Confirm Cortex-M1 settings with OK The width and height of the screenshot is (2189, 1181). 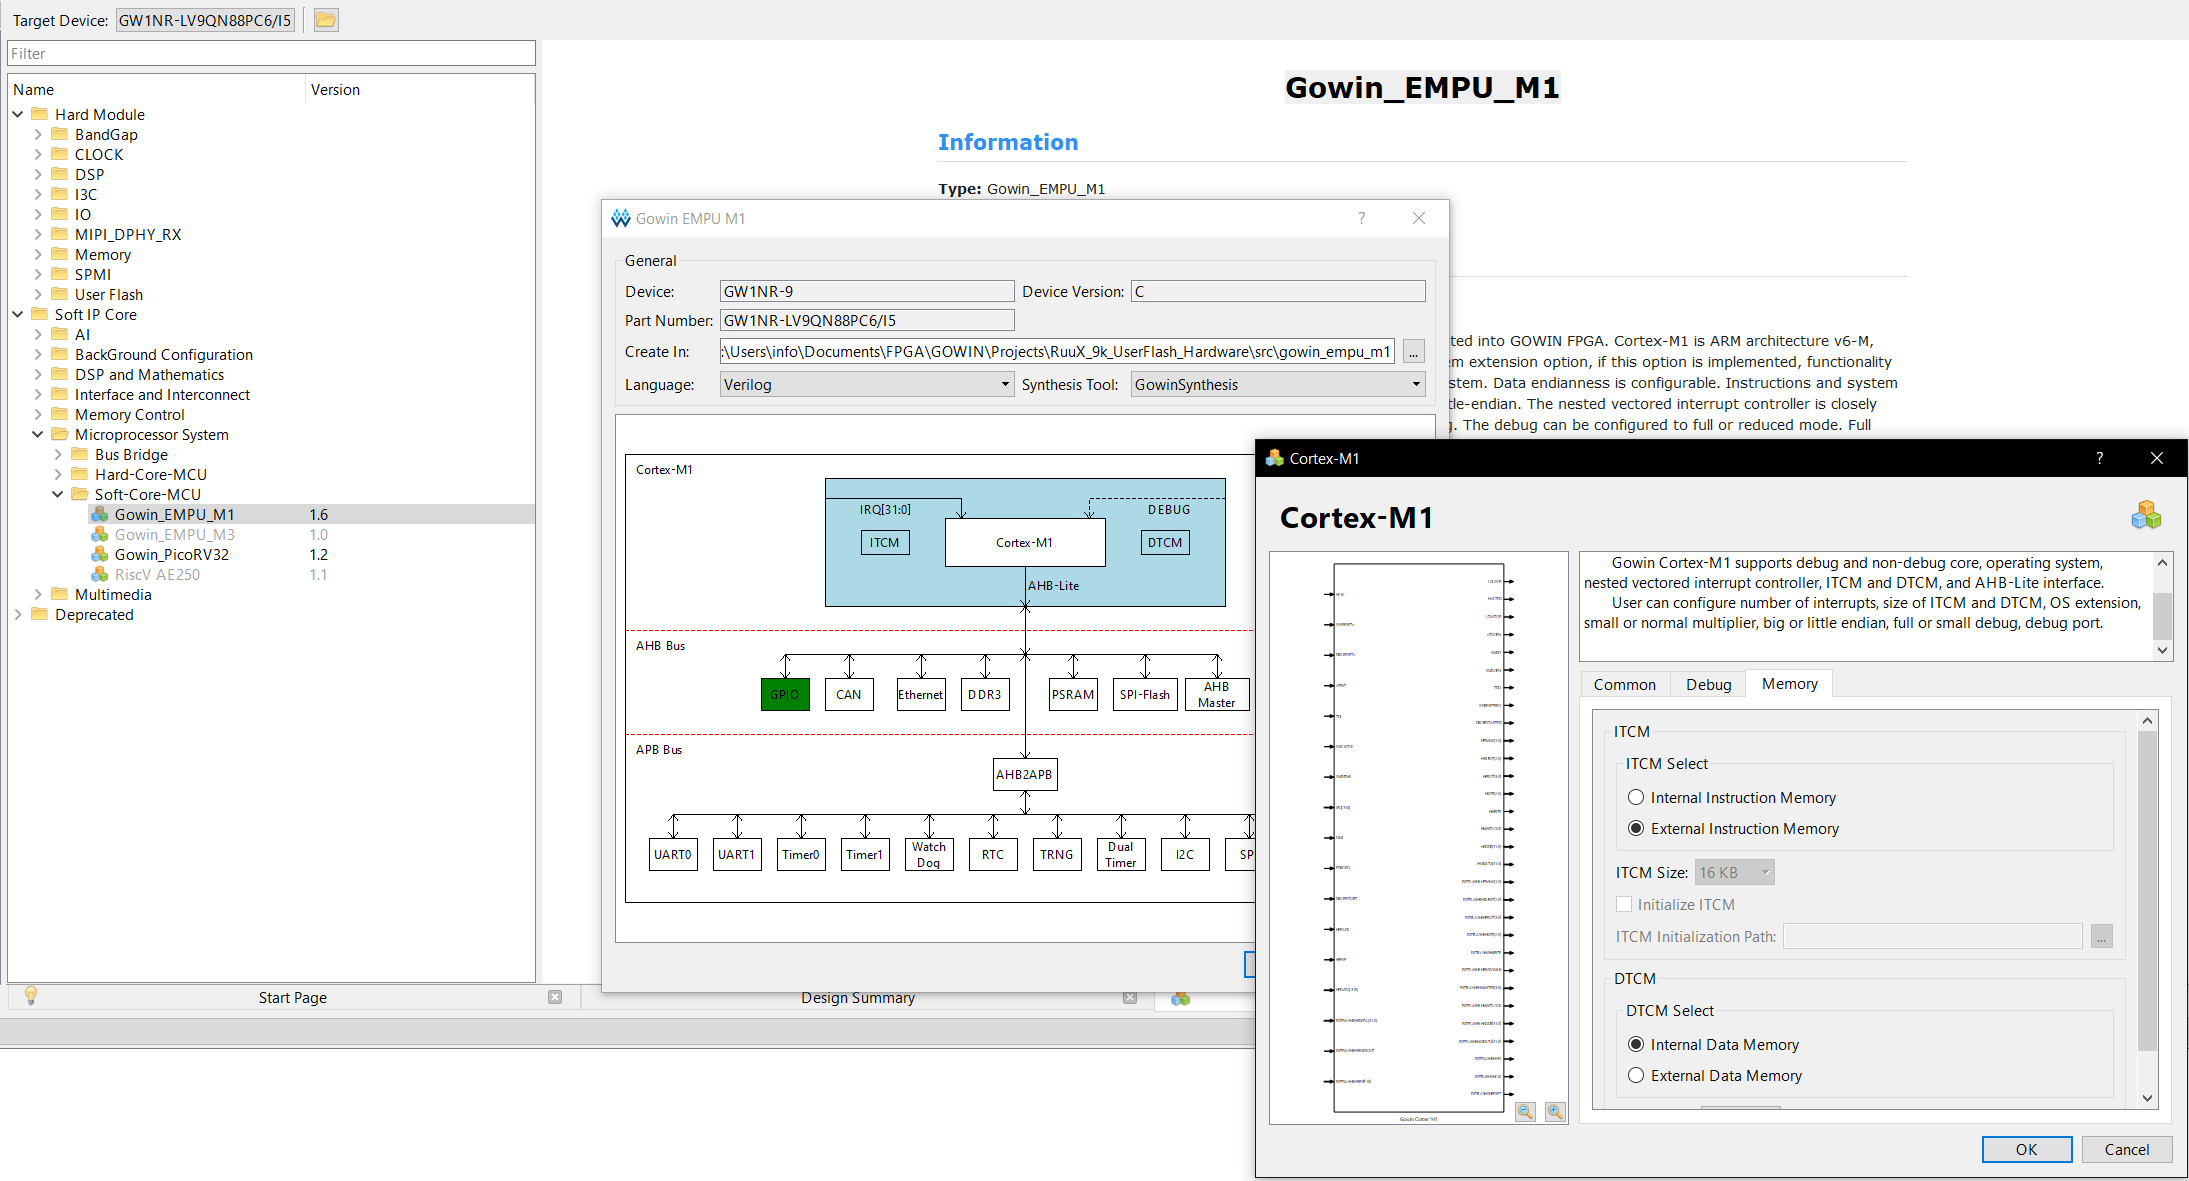2027,1149
